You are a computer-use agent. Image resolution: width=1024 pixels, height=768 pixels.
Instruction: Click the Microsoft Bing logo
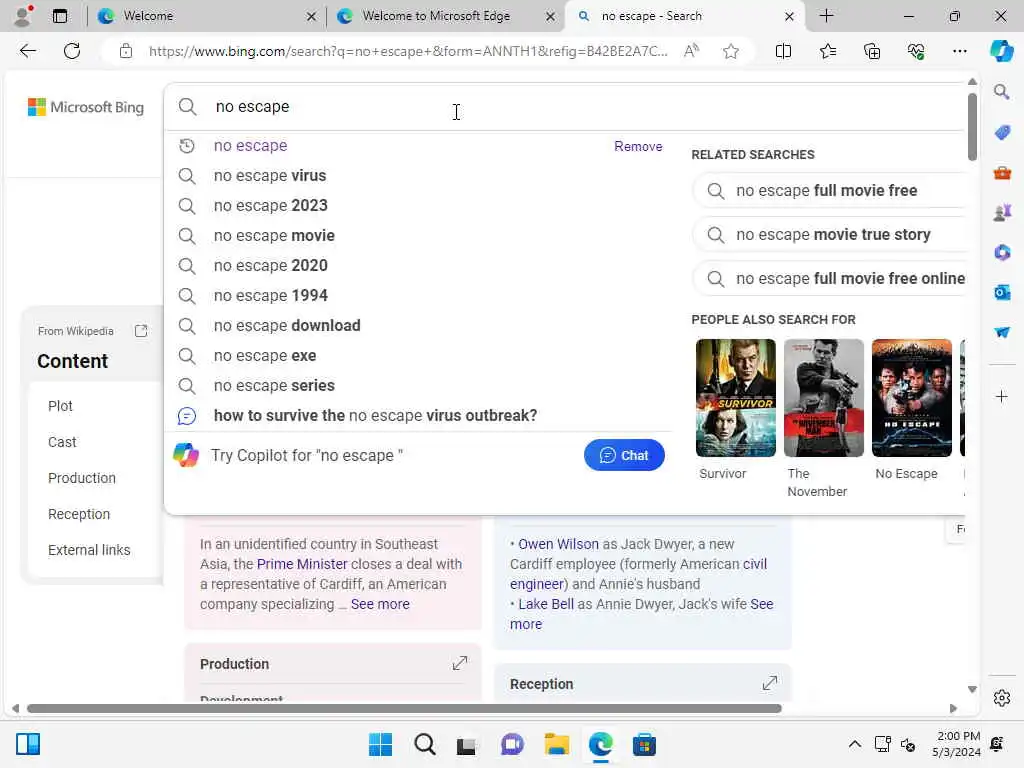[86, 107]
